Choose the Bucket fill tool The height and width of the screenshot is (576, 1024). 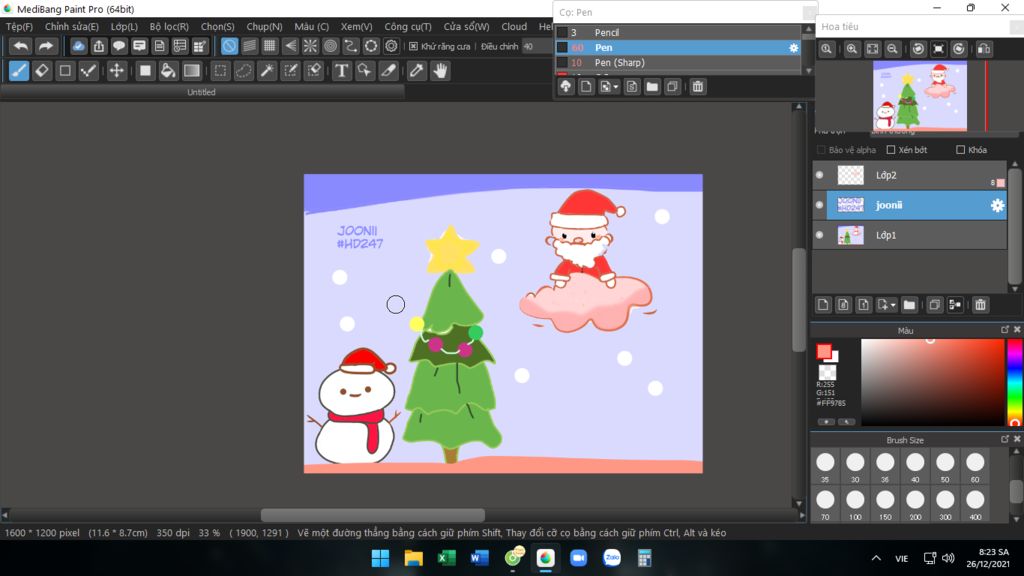point(168,71)
